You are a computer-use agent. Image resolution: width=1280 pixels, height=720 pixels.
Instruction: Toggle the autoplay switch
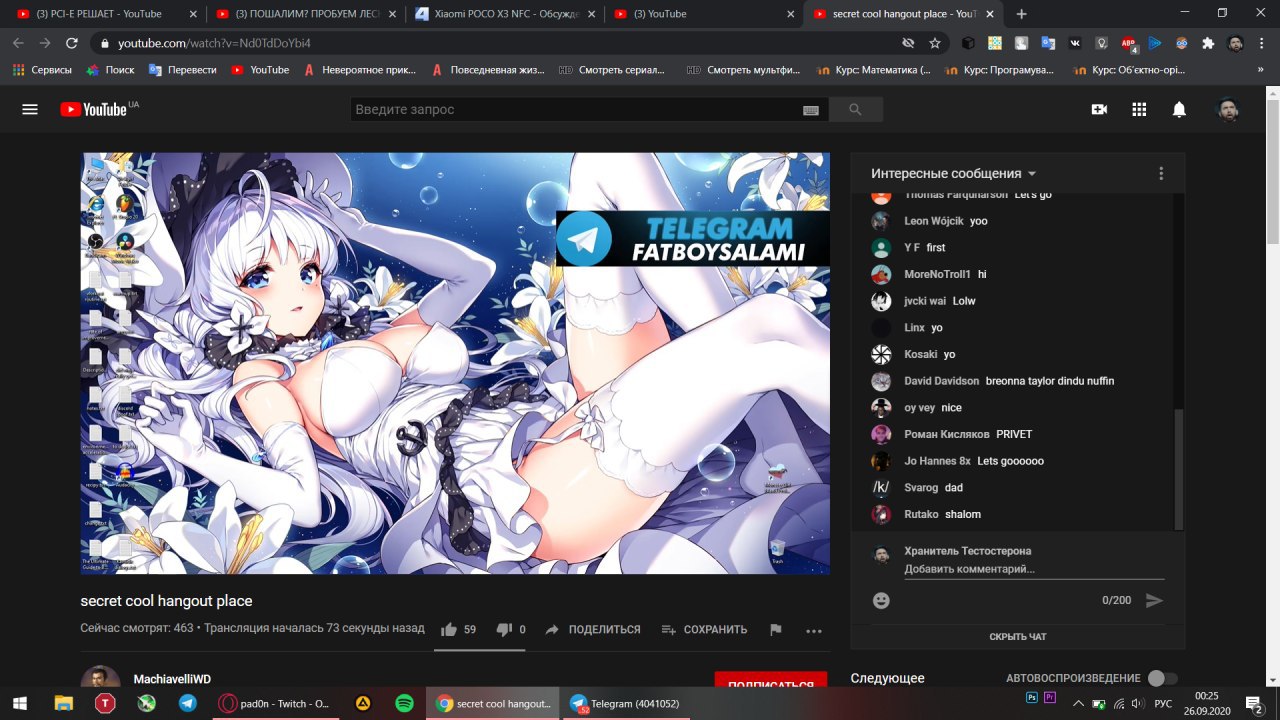click(1162, 678)
